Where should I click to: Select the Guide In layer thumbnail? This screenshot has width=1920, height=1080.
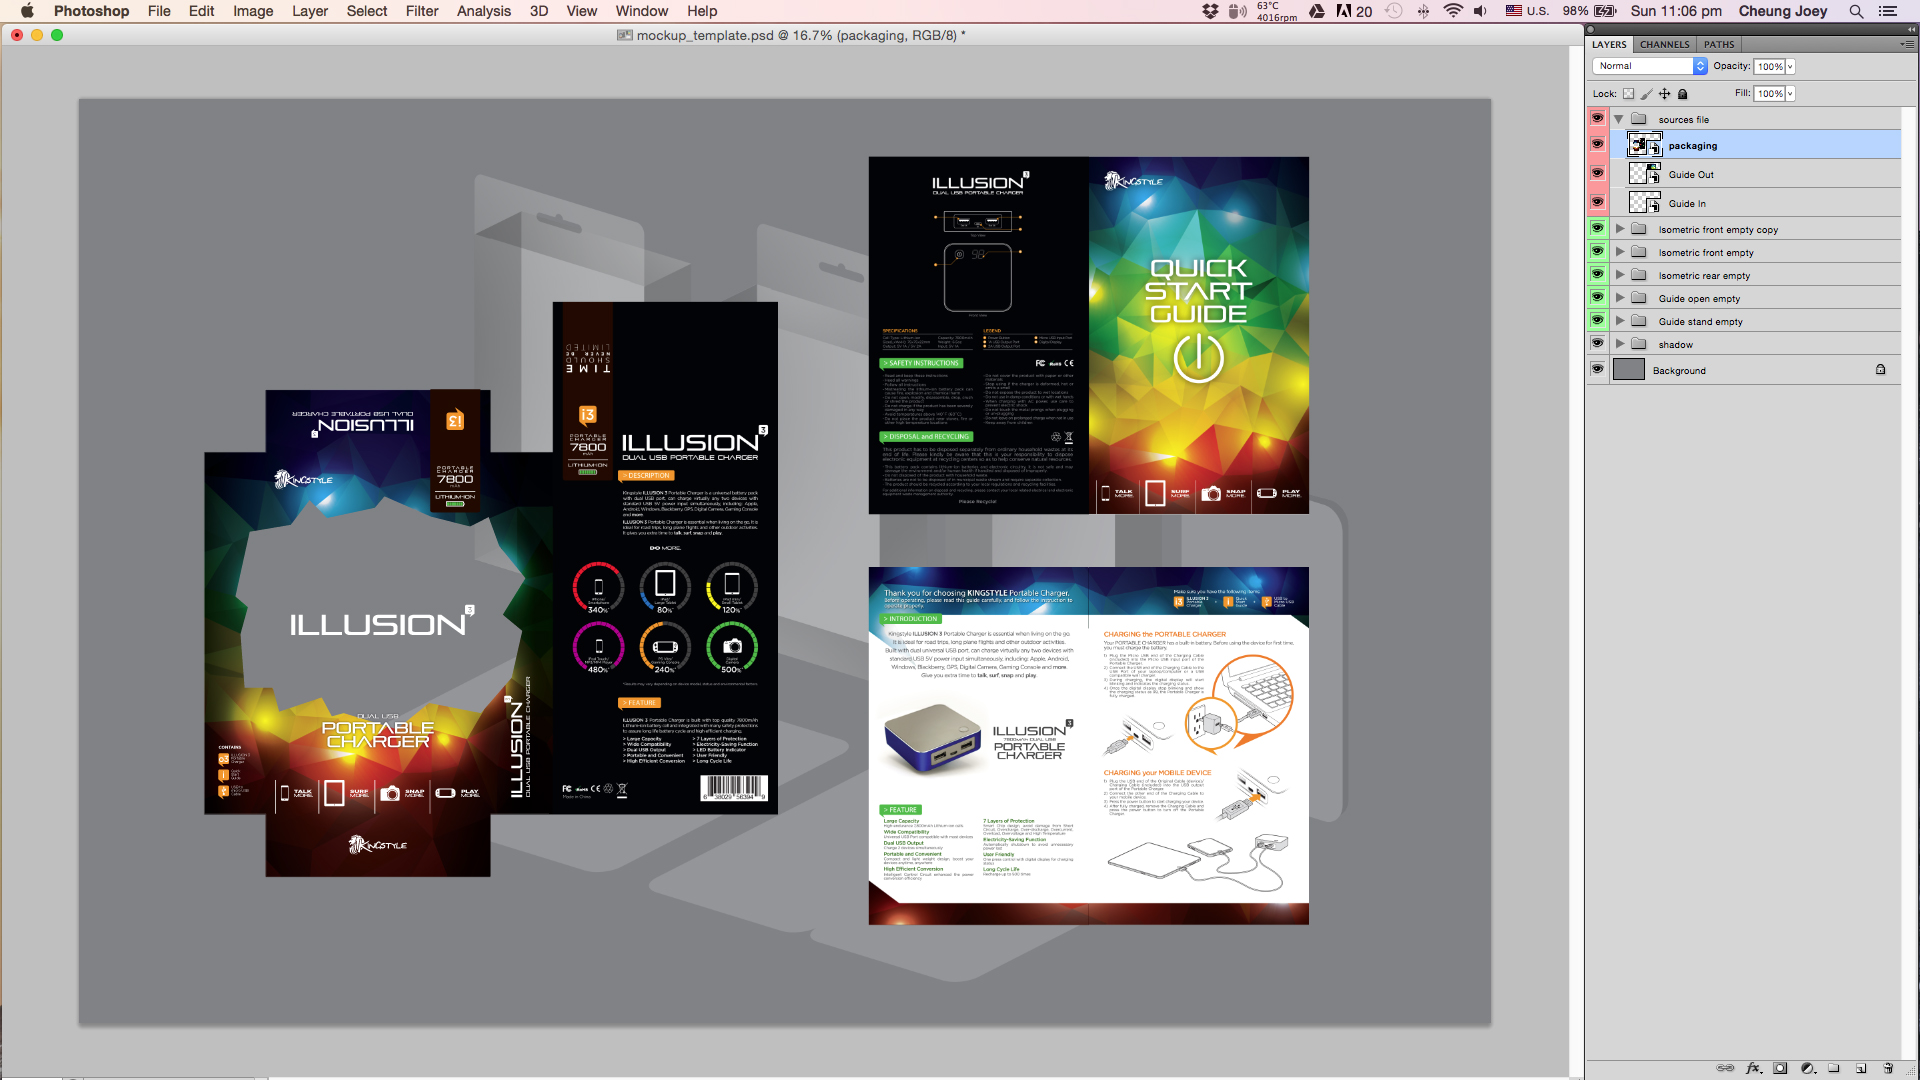(x=1644, y=203)
